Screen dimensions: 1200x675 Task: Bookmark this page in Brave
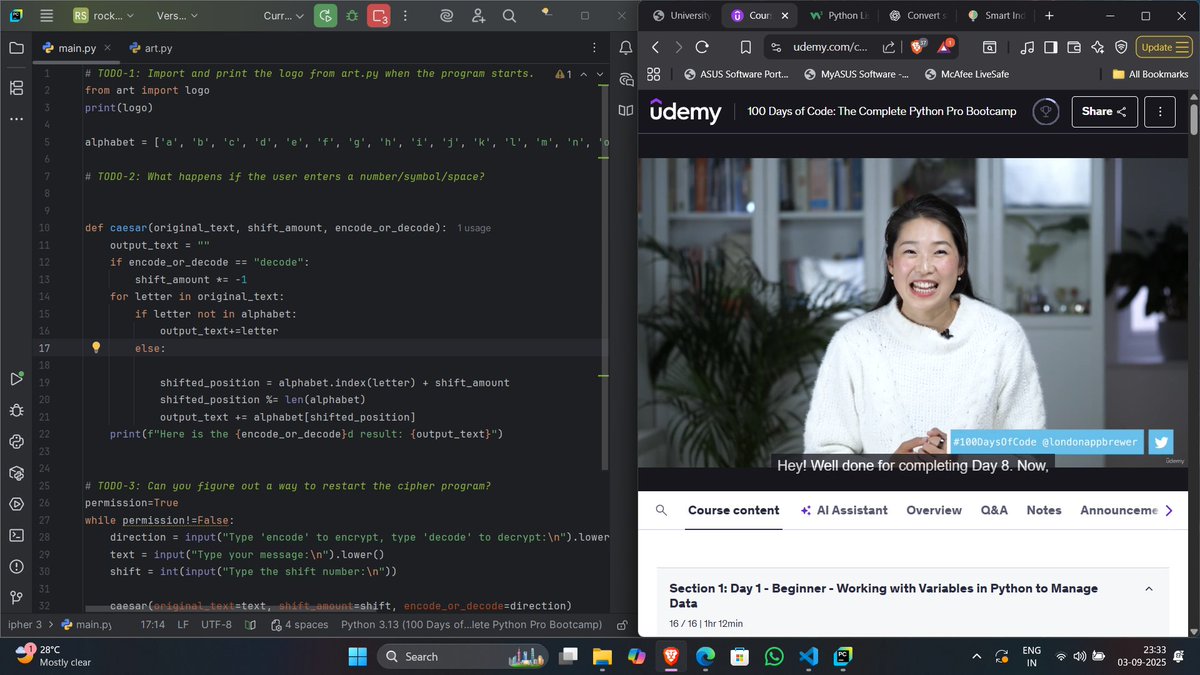(746, 47)
